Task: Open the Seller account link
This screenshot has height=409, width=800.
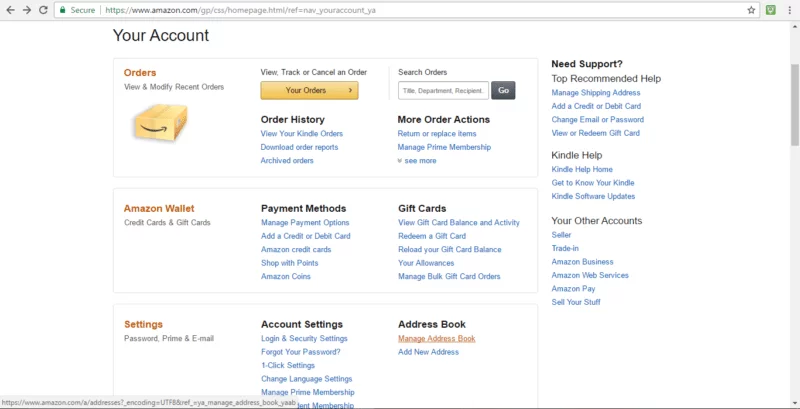Action: tap(561, 235)
